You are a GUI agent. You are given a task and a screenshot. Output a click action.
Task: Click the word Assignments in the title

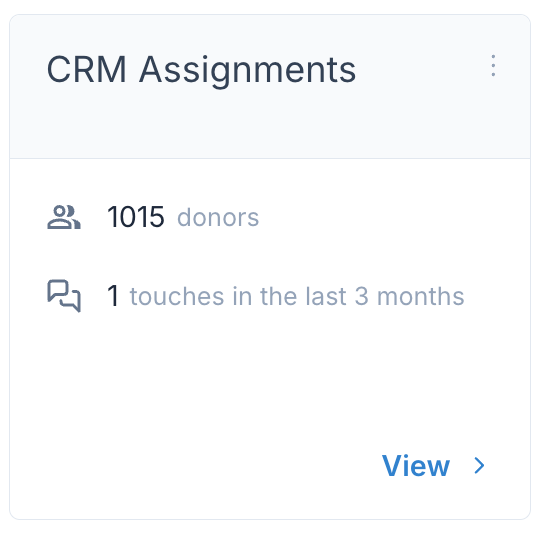coord(247,71)
